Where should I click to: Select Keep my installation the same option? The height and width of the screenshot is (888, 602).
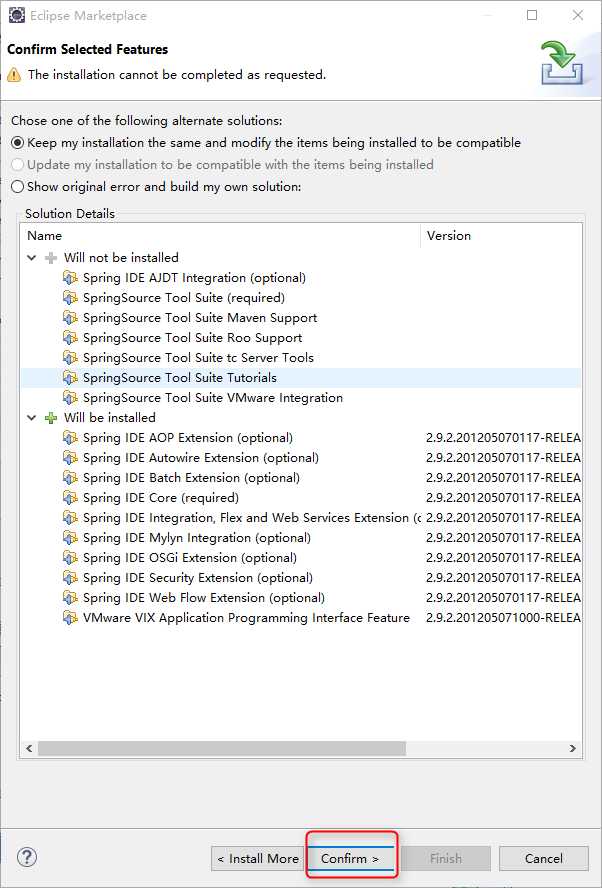click(x=266, y=143)
